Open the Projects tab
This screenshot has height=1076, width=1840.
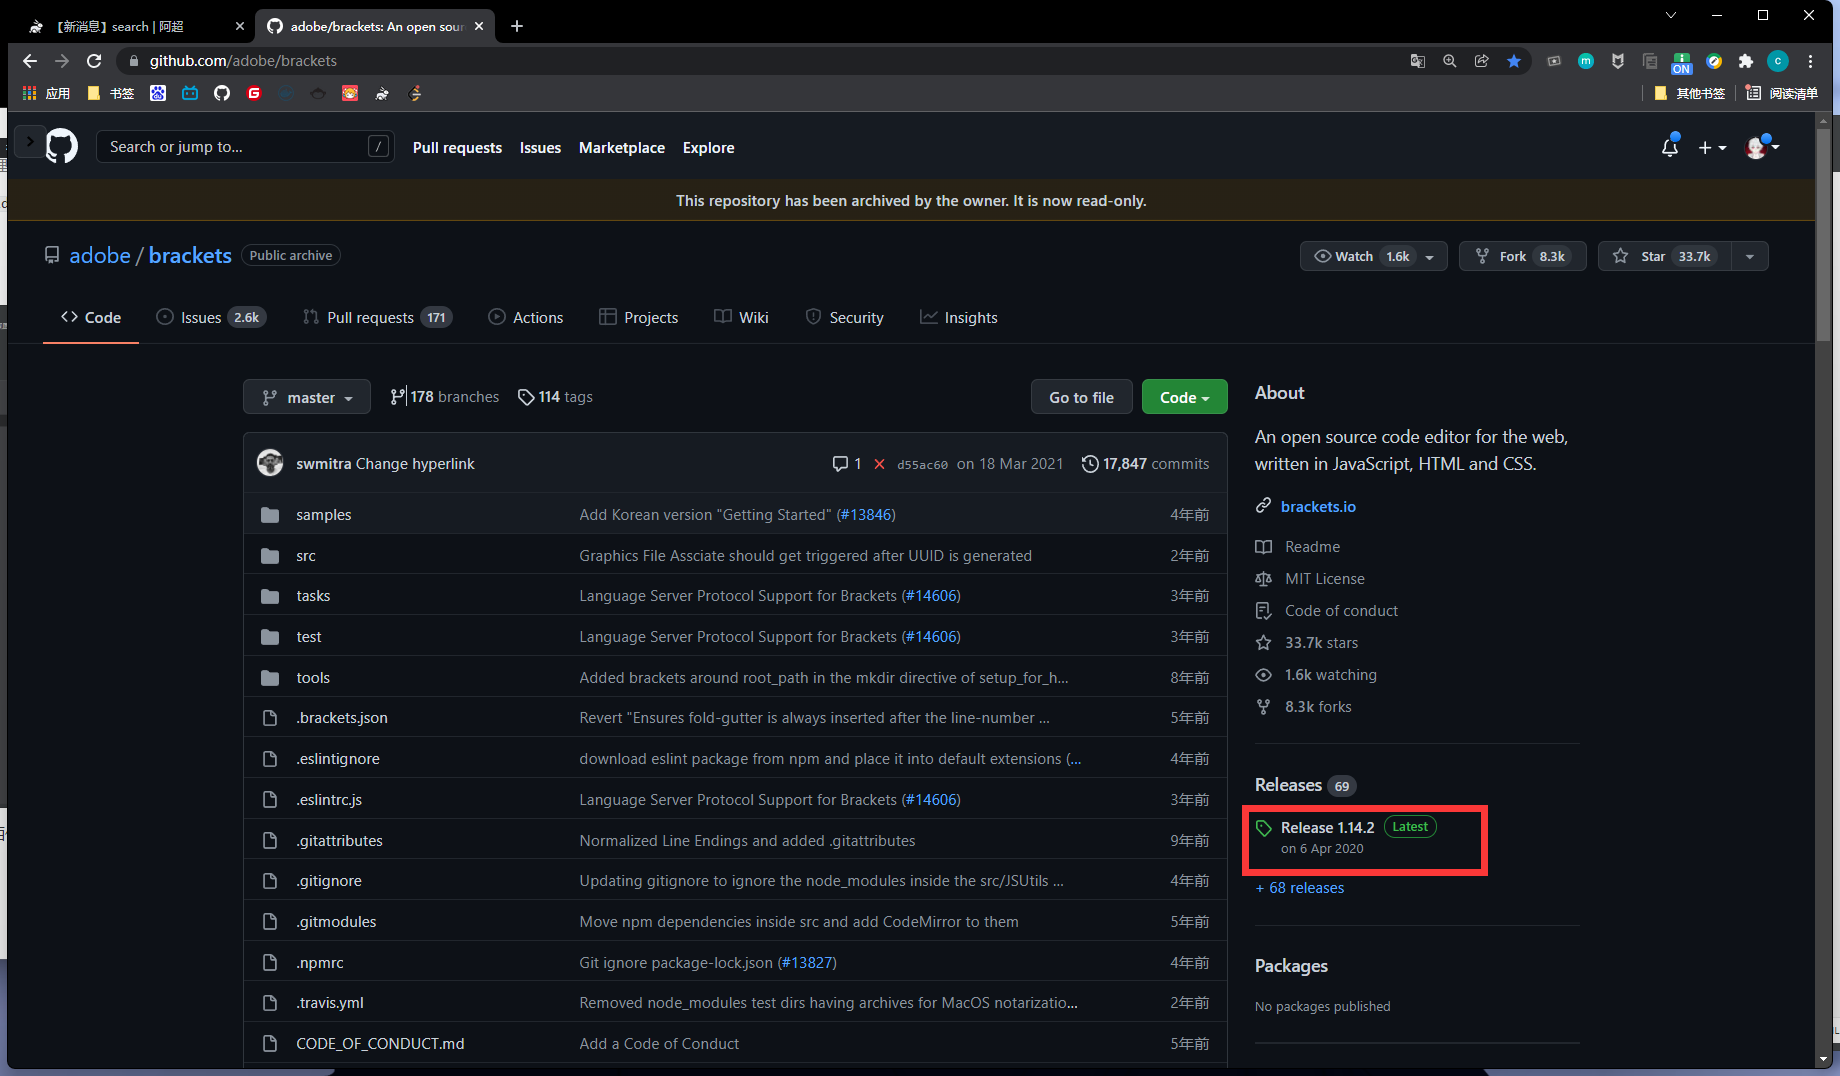639,317
